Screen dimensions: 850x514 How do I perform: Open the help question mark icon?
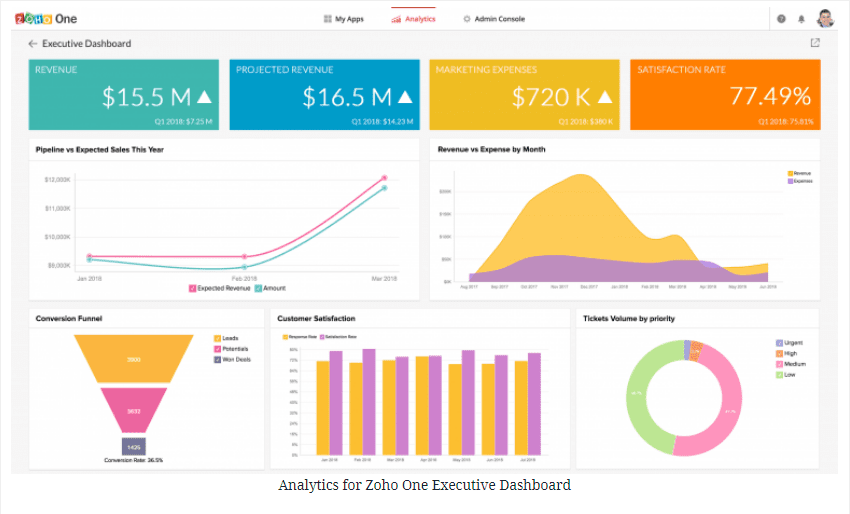click(781, 19)
